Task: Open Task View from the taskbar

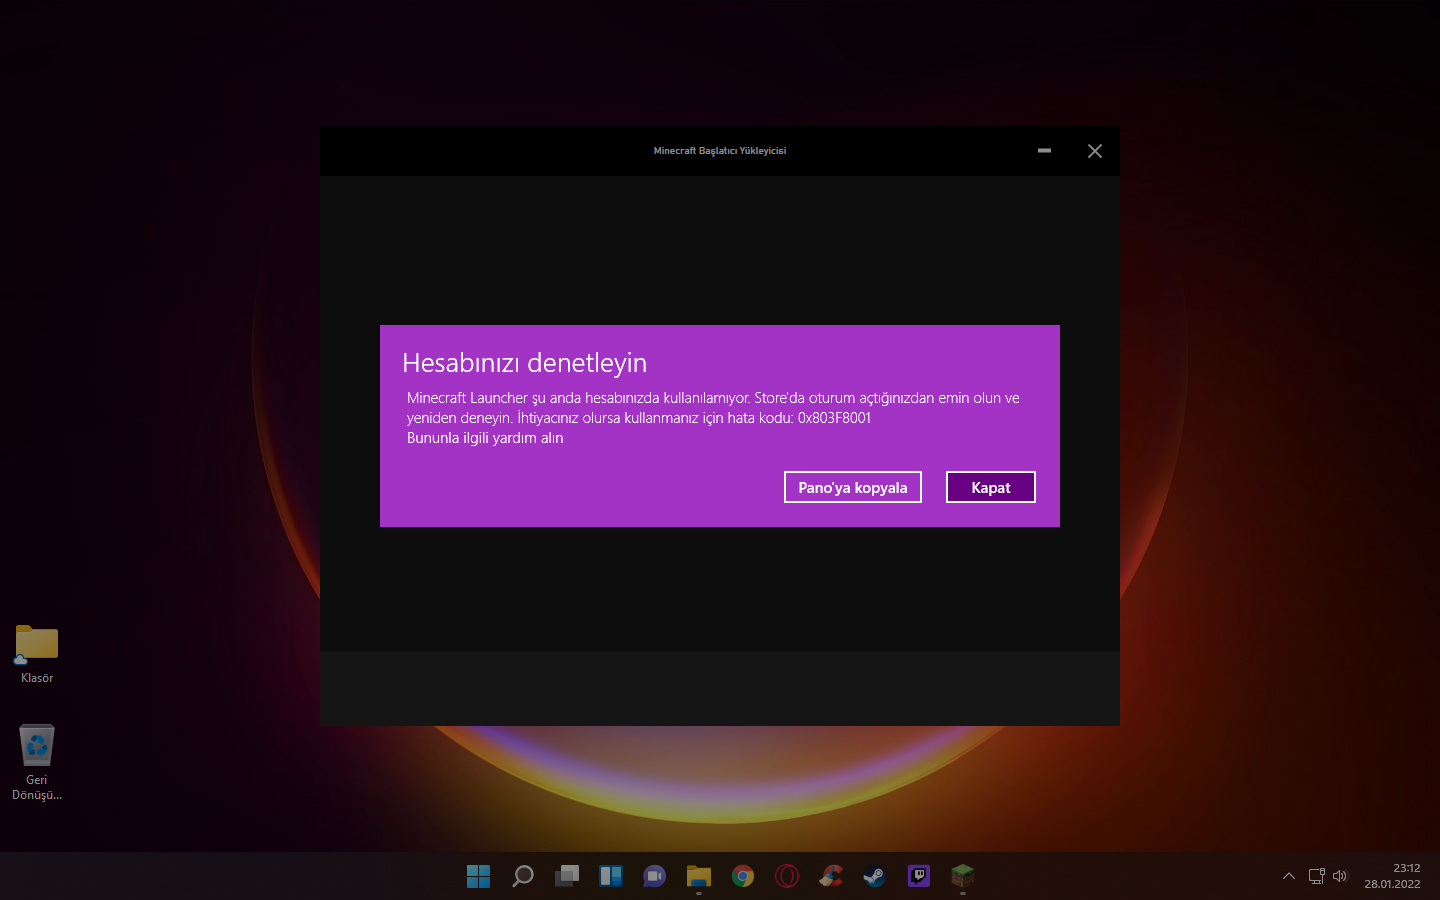Action: coord(567,876)
